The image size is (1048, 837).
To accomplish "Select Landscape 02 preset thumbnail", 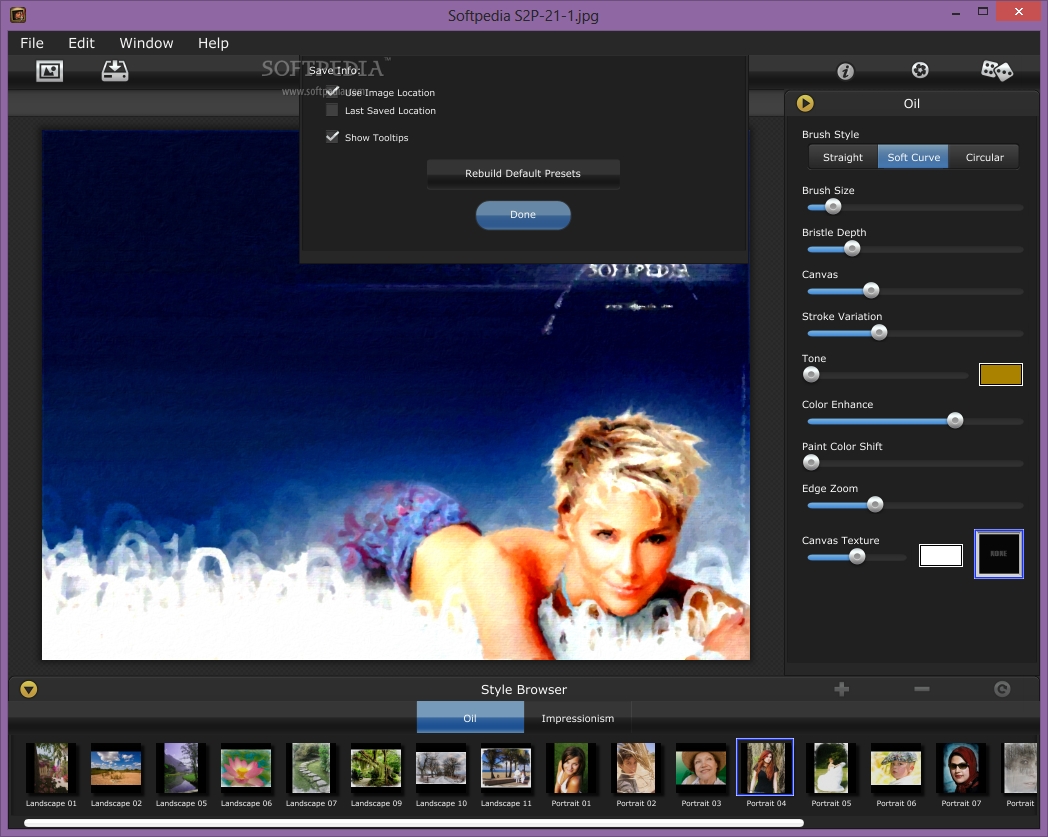I will [x=116, y=768].
